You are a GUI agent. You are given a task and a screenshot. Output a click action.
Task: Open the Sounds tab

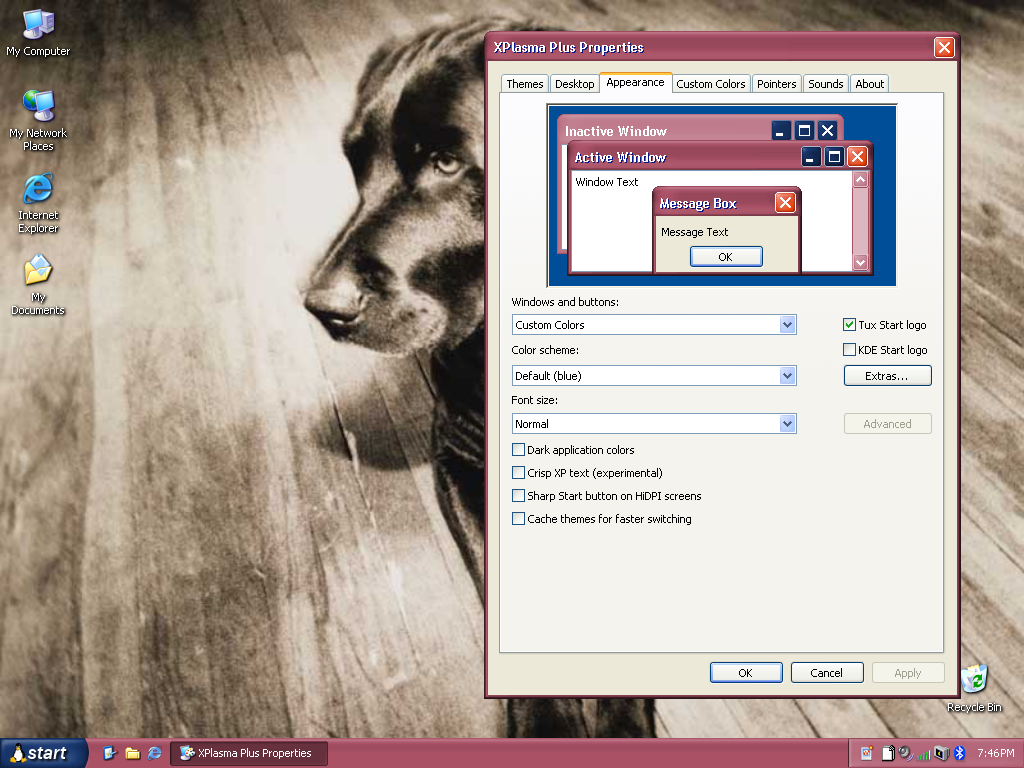[825, 84]
